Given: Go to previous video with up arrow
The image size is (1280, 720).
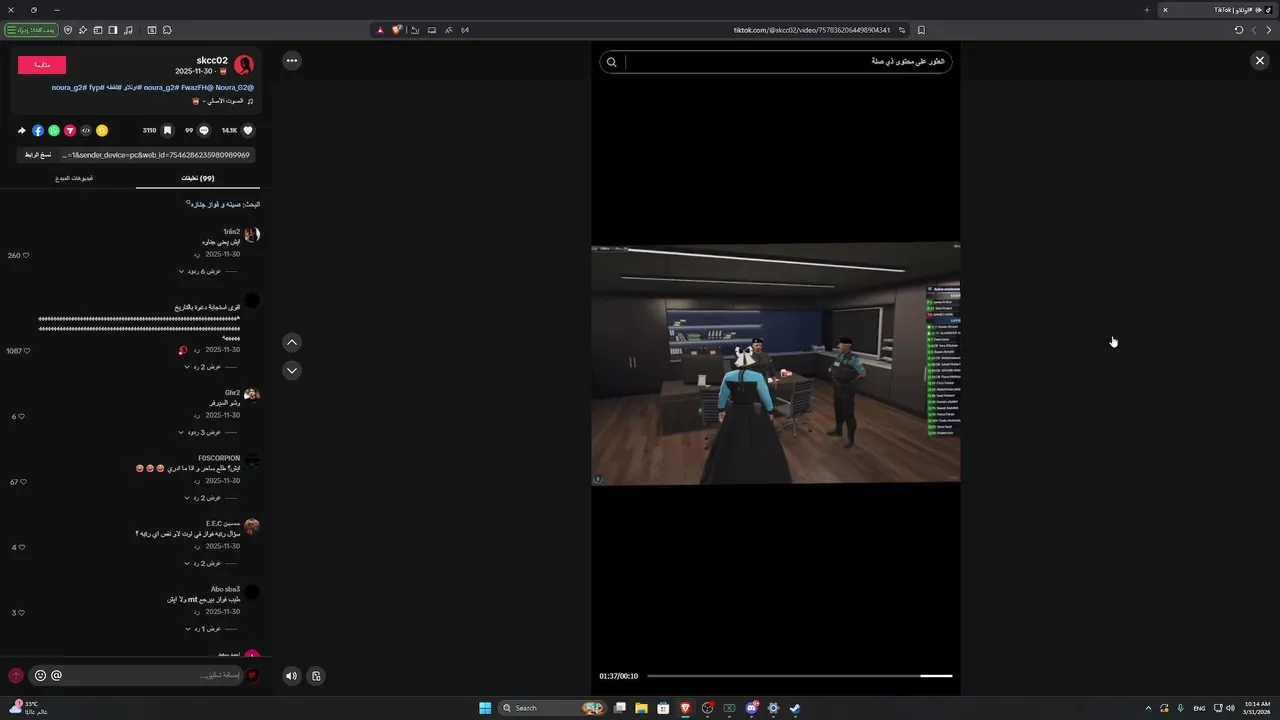Looking at the screenshot, I should point(292,342).
